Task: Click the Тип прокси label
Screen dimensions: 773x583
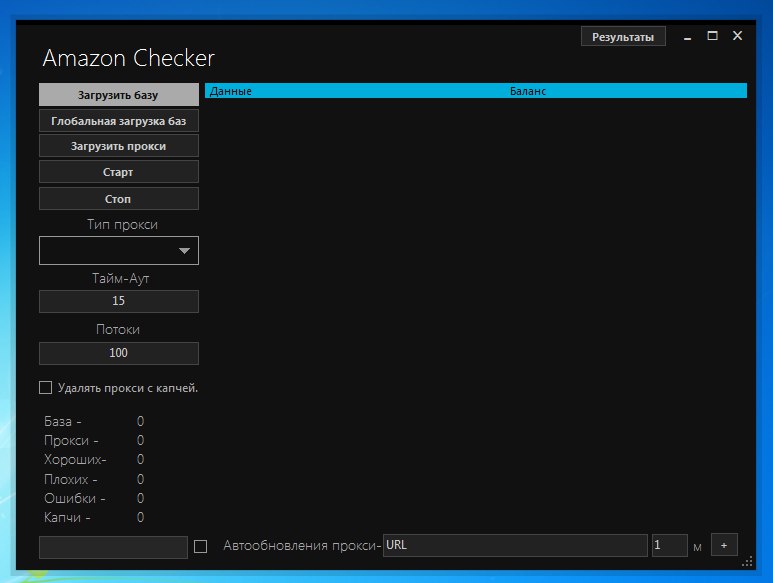Action: [x=122, y=225]
